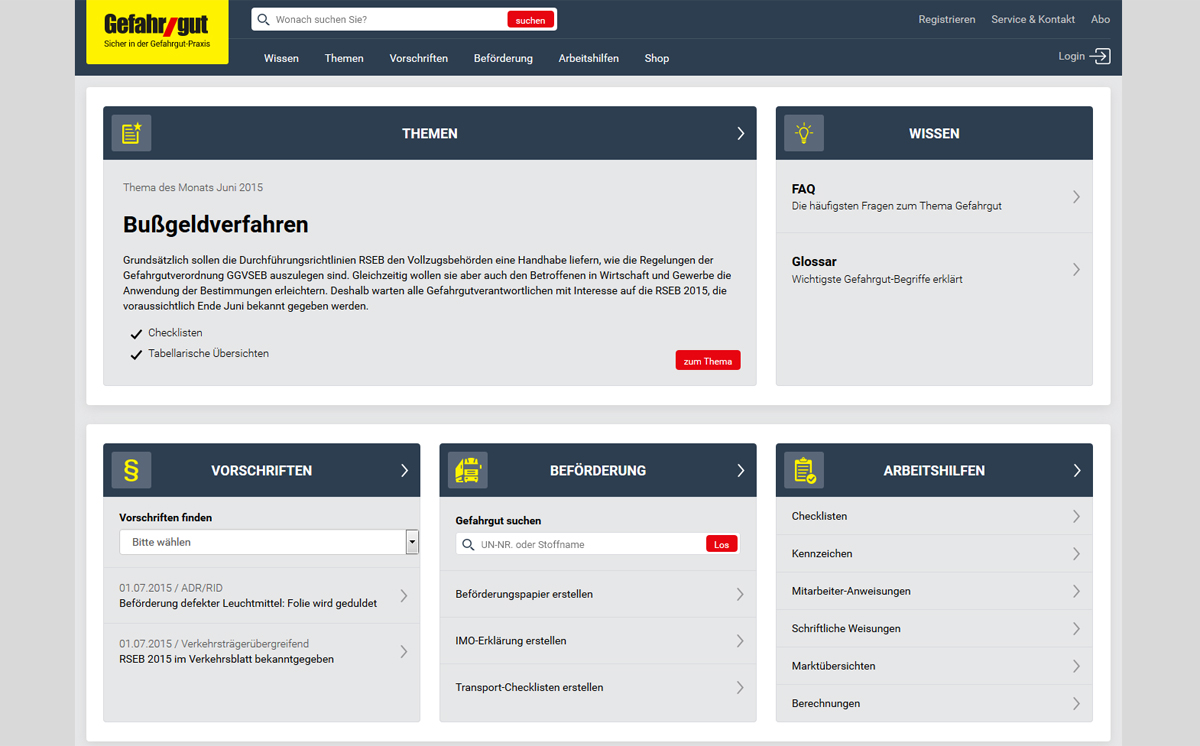1200x746 pixels.
Task: Open the Registrieren link
Action: (x=947, y=18)
